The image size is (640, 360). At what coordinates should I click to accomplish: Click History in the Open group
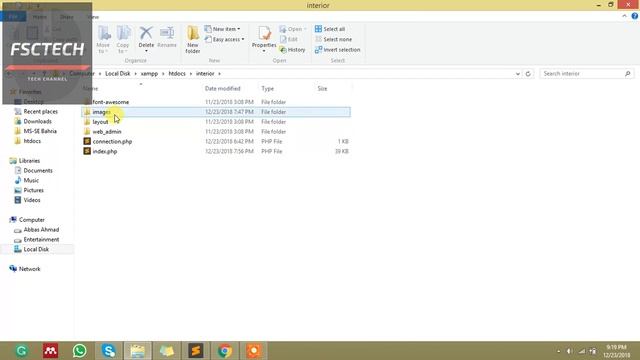coord(292,50)
